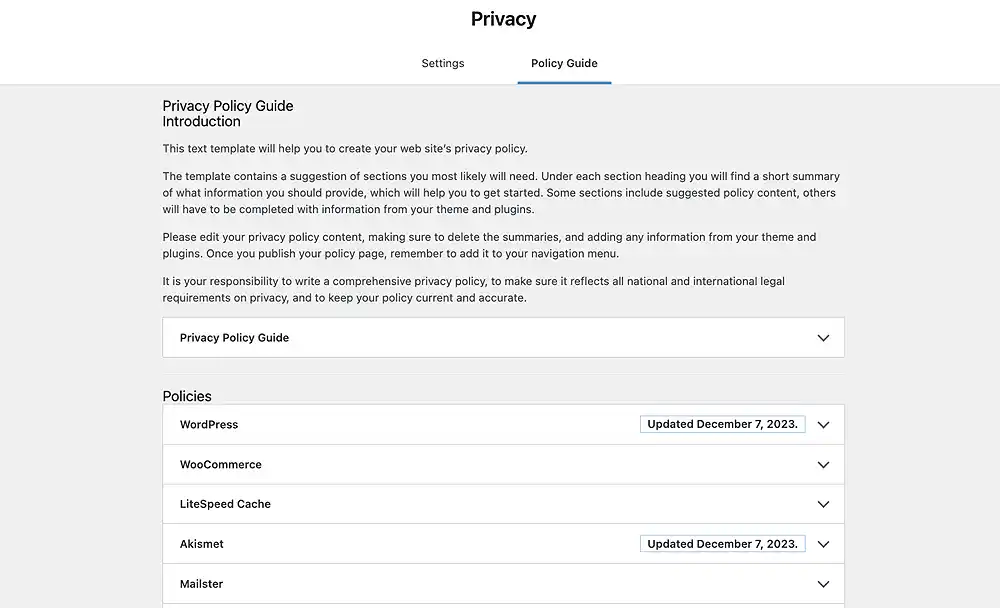
Task: Expand the Privacy Policy Guide accordion title
Action: point(234,338)
